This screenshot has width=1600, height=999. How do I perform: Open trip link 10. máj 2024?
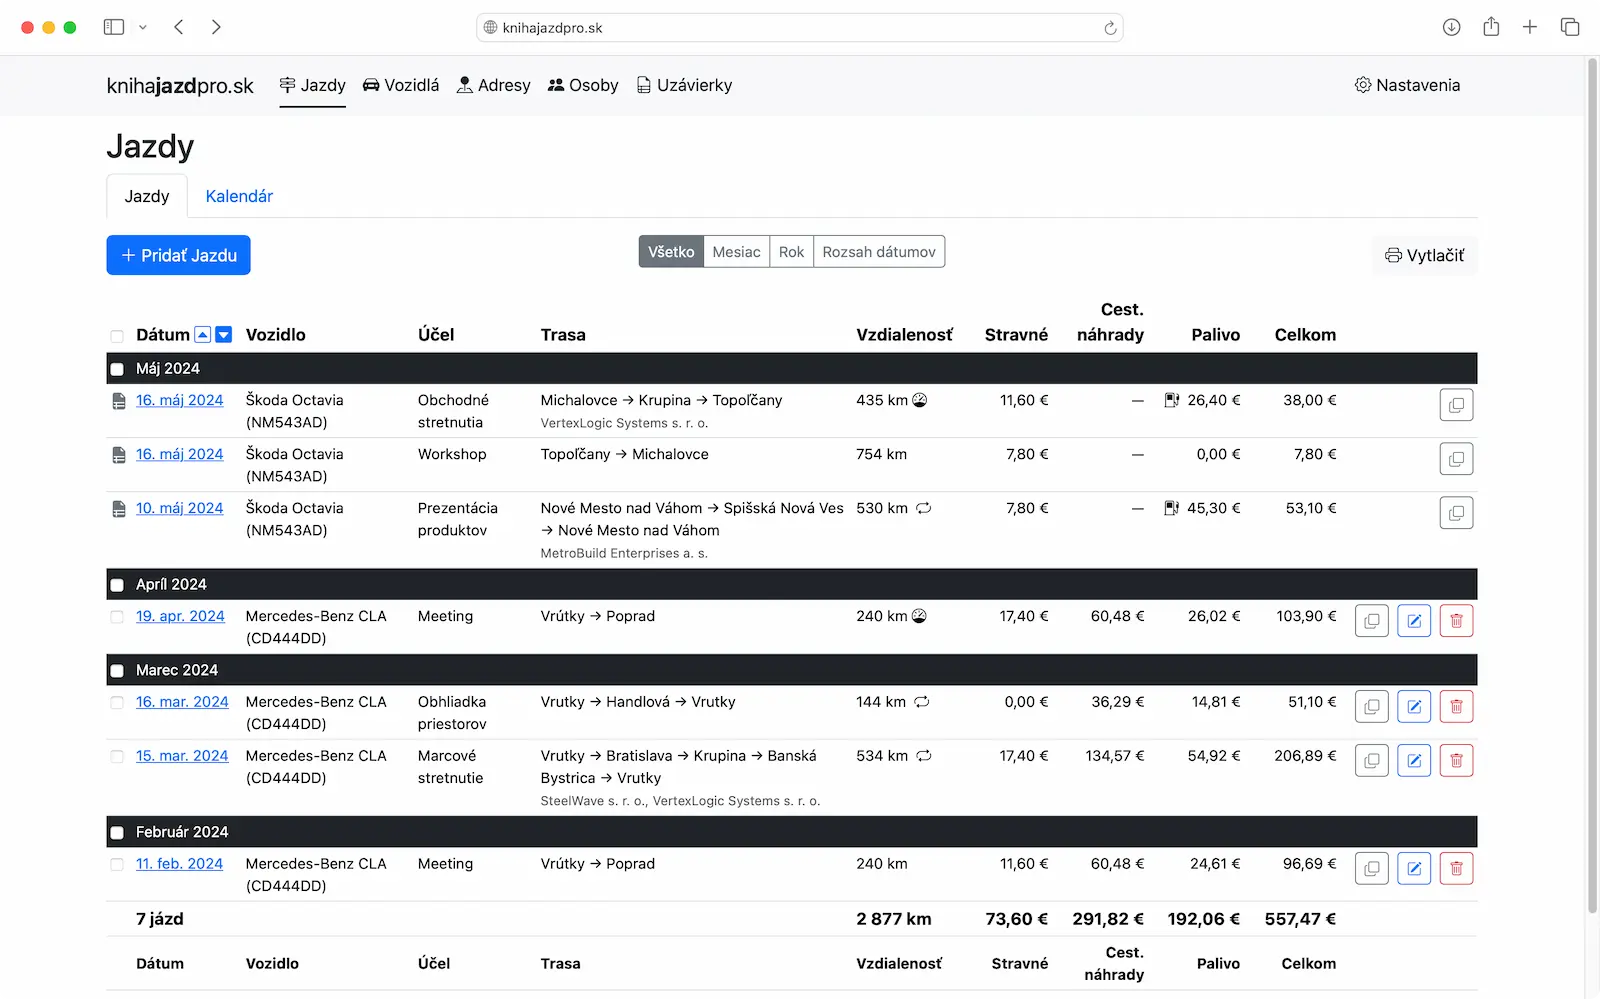coord(180,508)
